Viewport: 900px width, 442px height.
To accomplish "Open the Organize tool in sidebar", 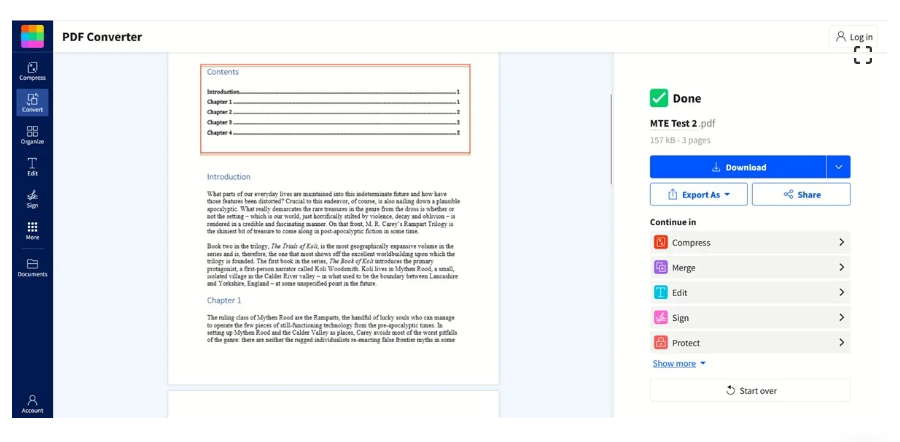I will pyautogui.click(x=32, y=135).
